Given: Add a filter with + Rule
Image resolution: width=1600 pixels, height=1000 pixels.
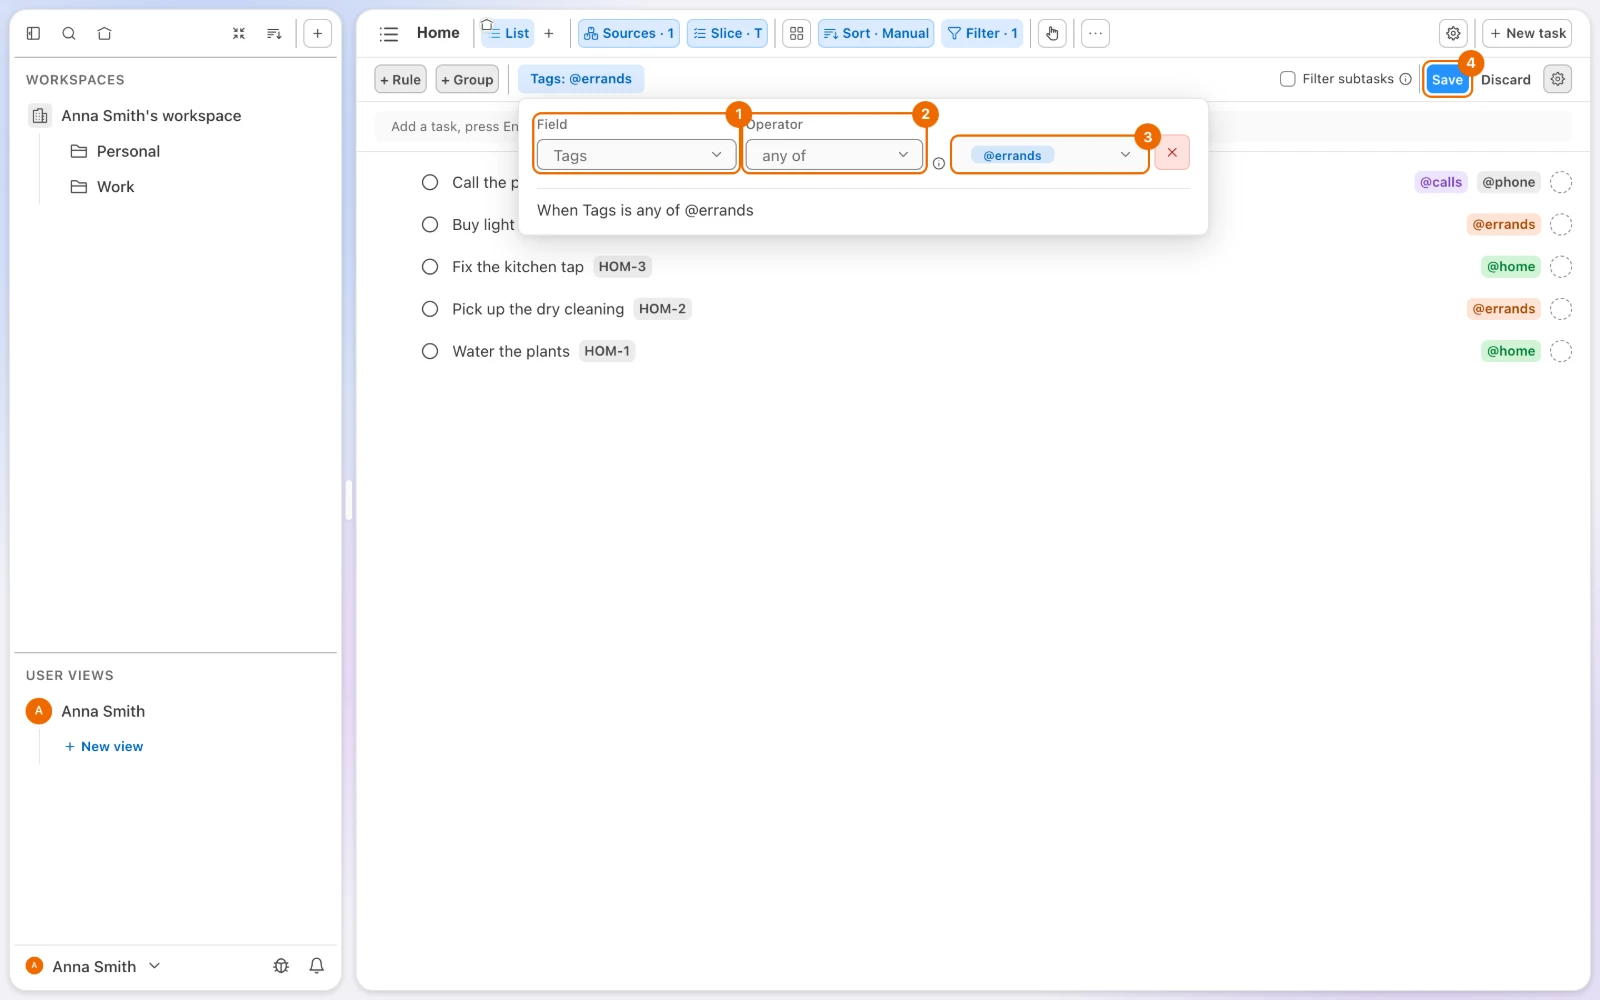Looking at the screenshot, I should click(x=401, y=79).
